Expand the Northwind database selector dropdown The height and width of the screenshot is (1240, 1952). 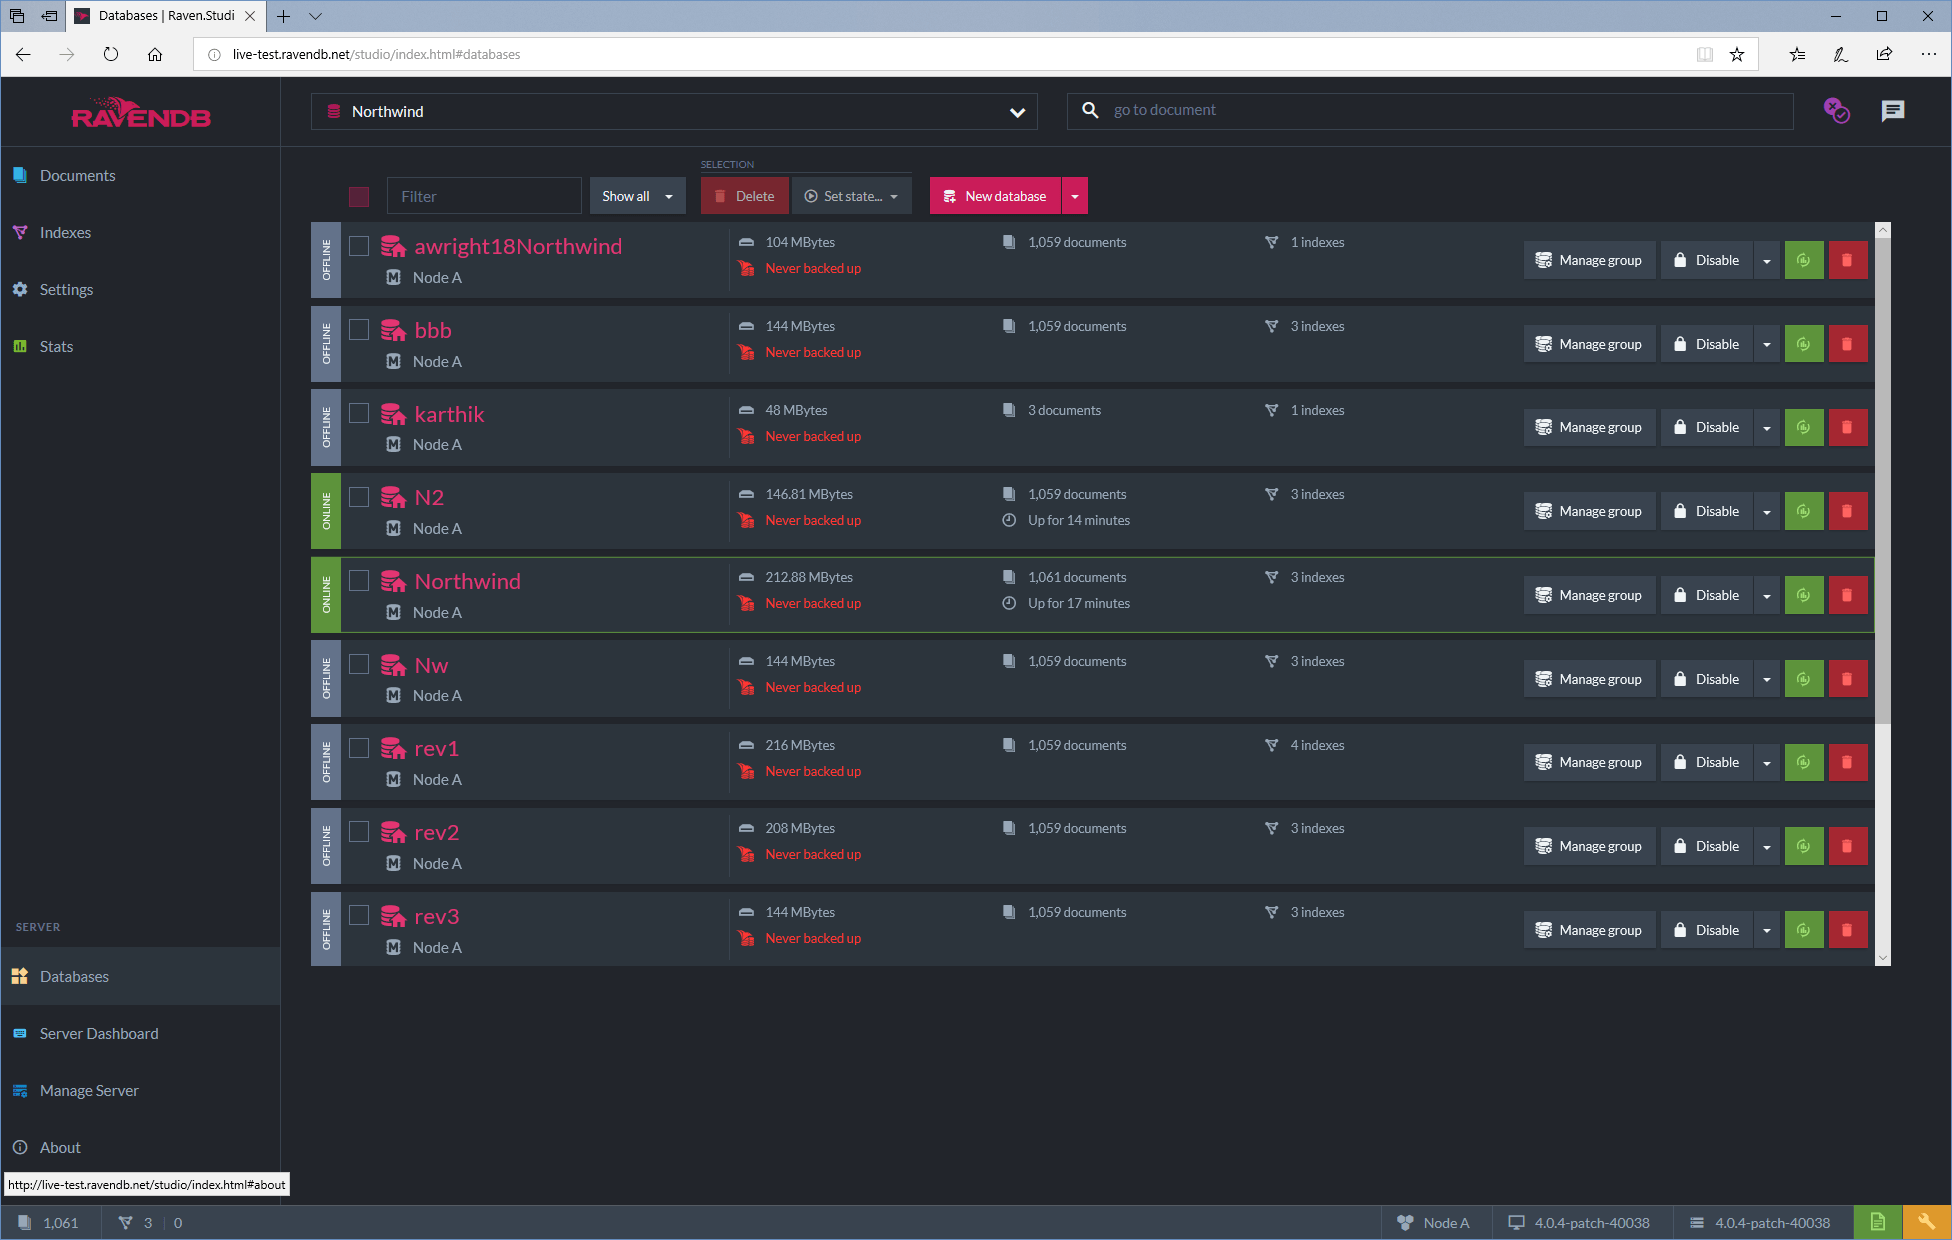click(x=1017, y=112)
